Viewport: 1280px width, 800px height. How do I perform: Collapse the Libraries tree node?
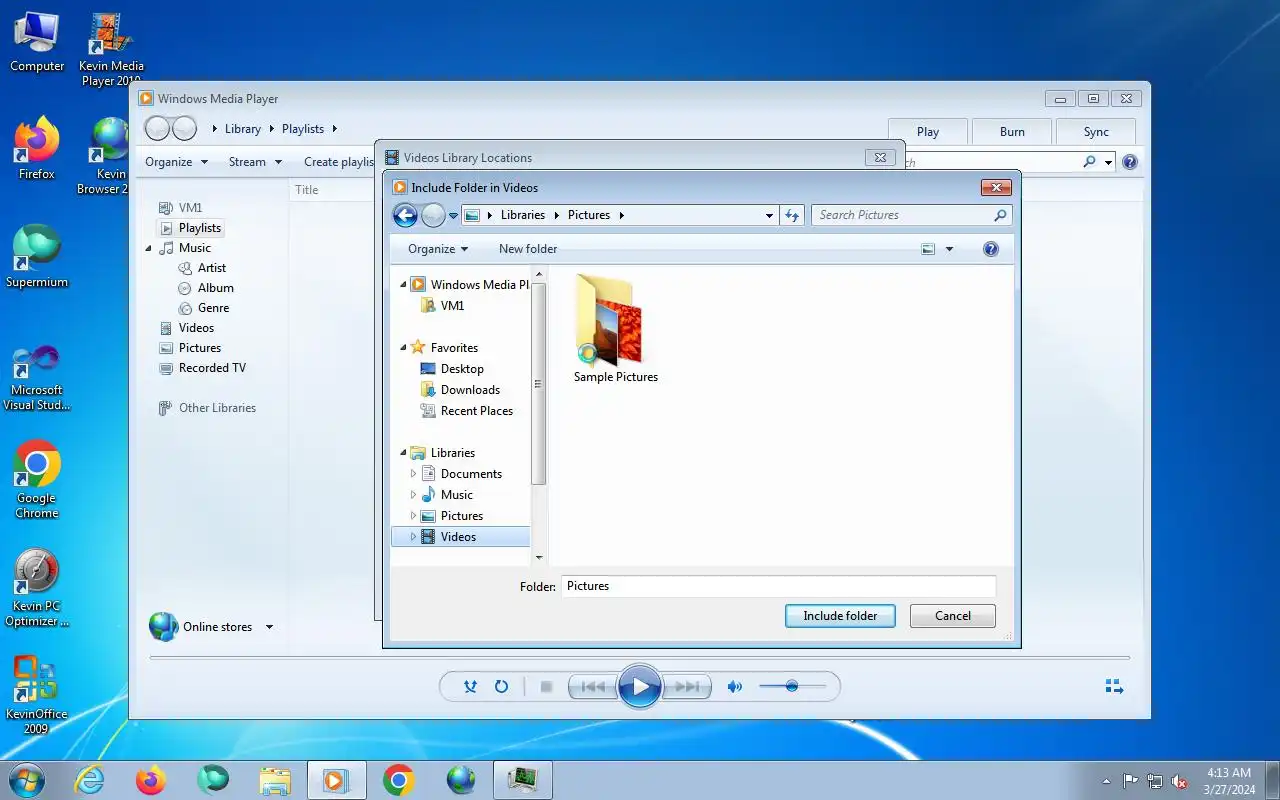(404, 453)
